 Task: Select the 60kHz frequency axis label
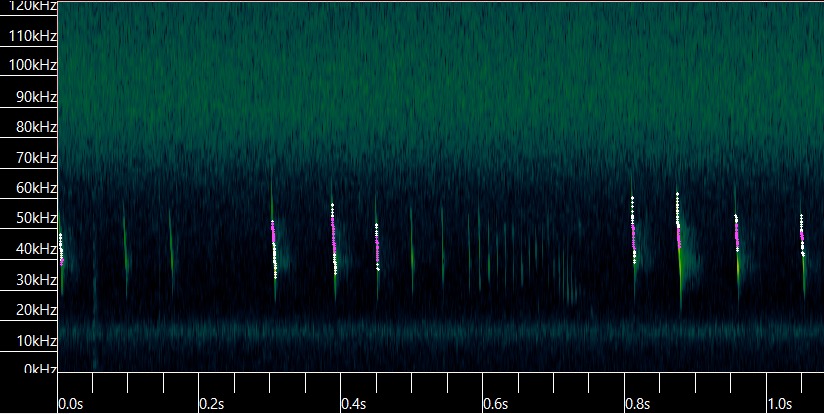32,188
